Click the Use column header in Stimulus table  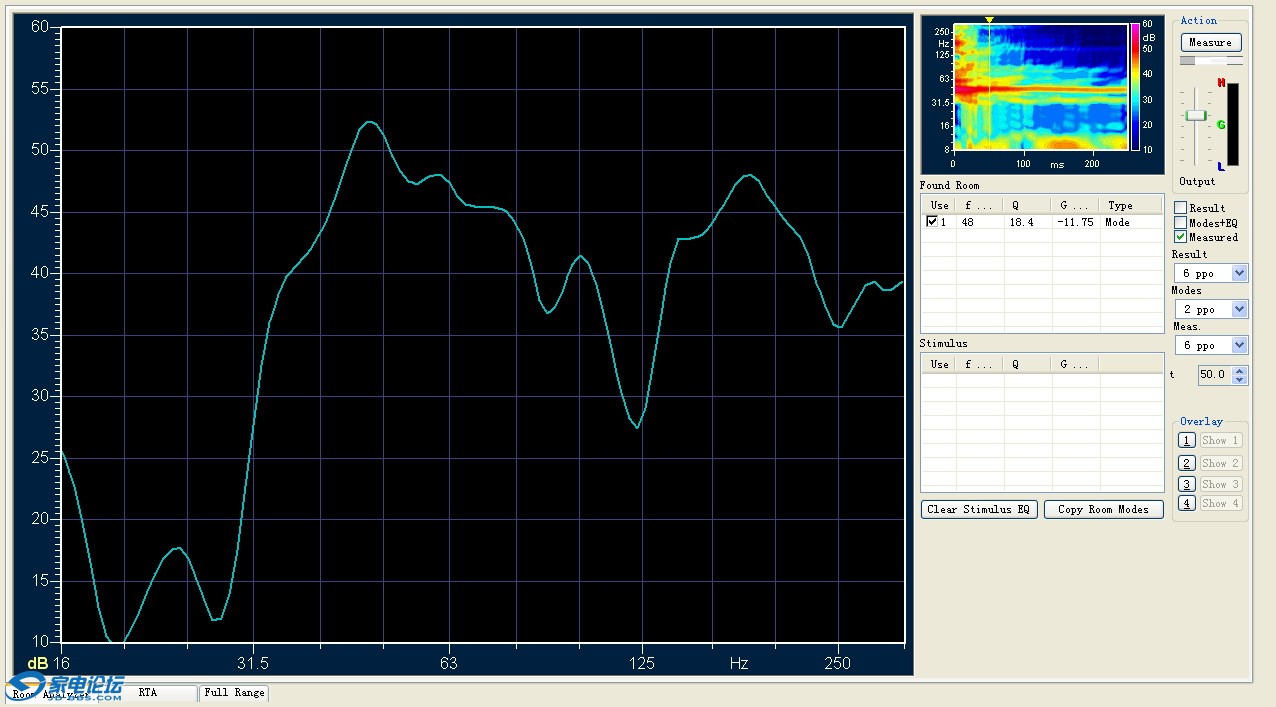pos(939,365)
